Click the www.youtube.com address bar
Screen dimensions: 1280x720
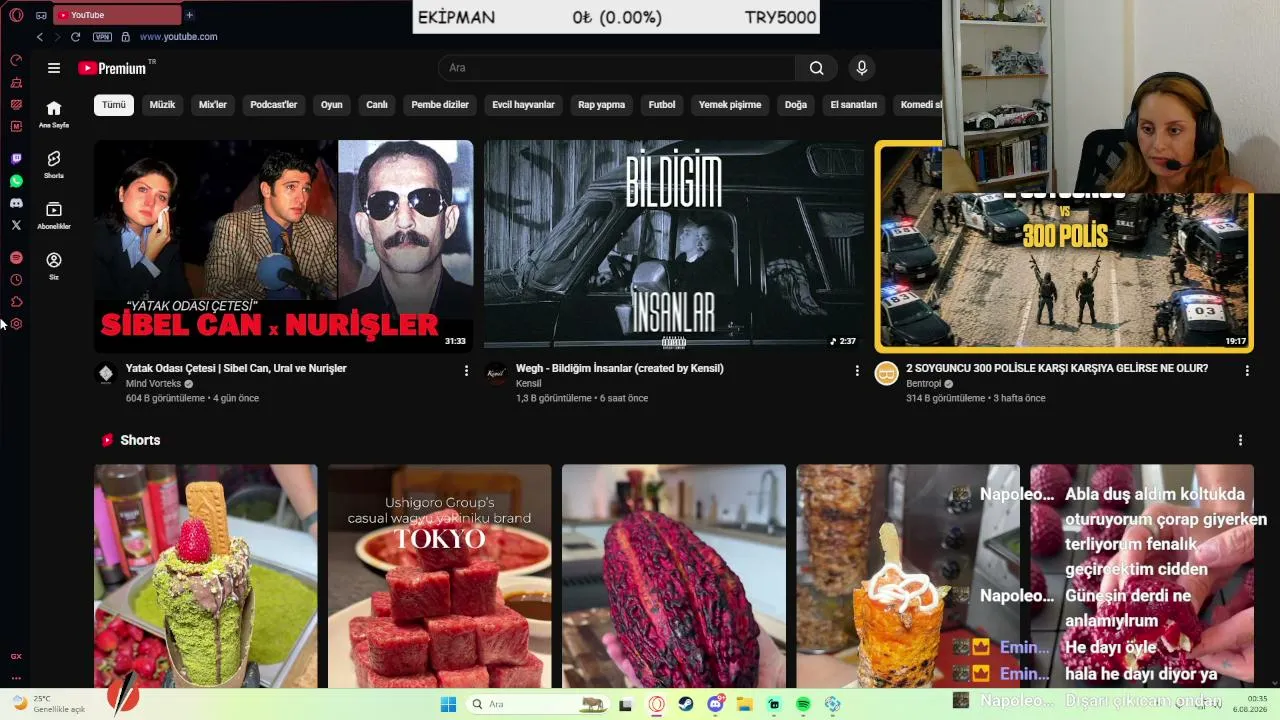coord(178,37)
